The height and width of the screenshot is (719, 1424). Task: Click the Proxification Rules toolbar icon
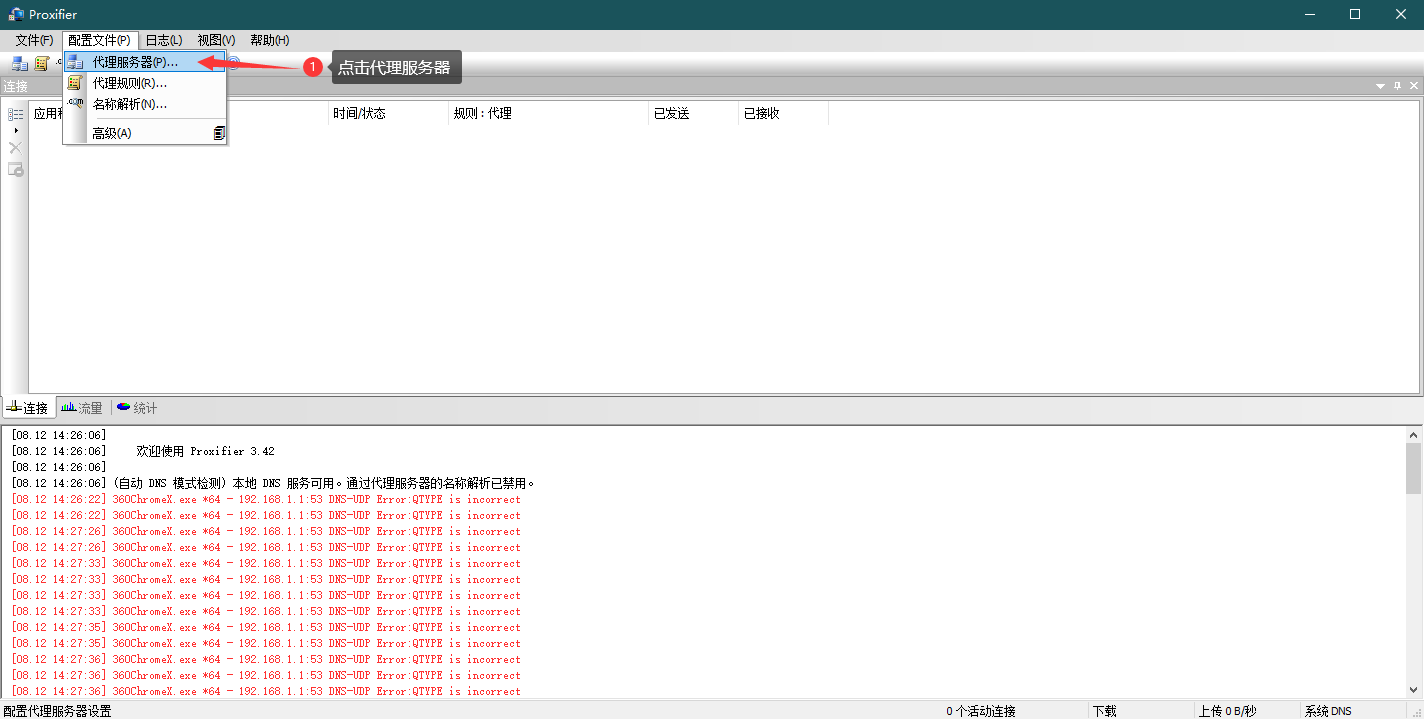[42, 63]
